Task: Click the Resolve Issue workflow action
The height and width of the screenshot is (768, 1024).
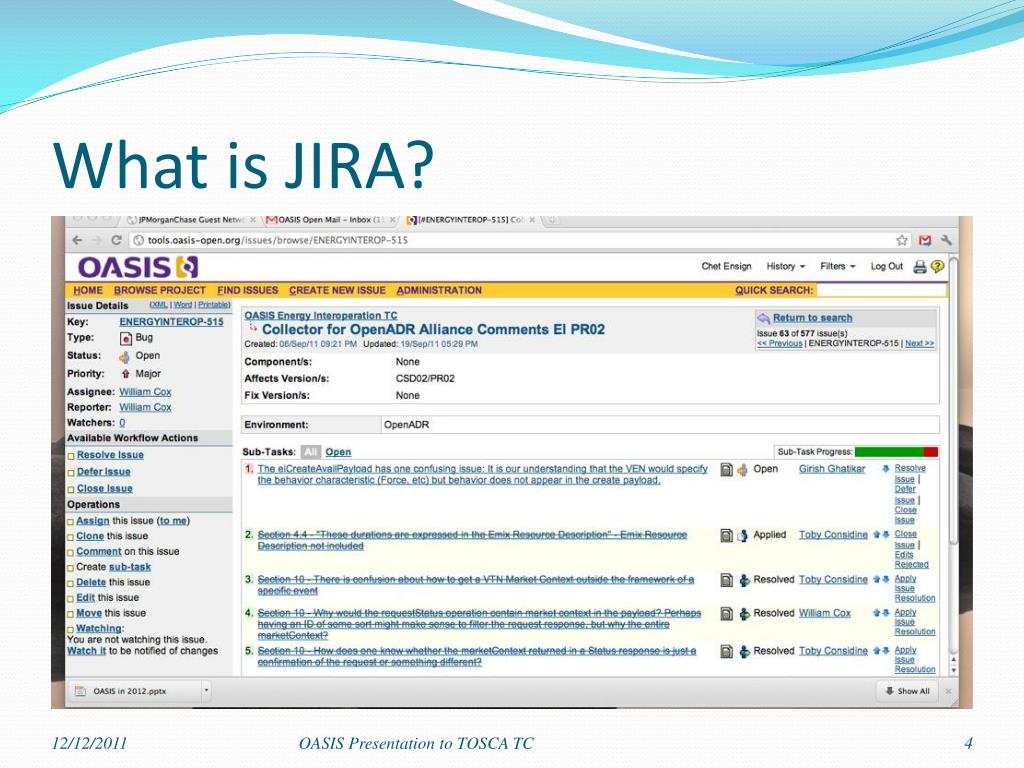Action: tap(110, 455)
